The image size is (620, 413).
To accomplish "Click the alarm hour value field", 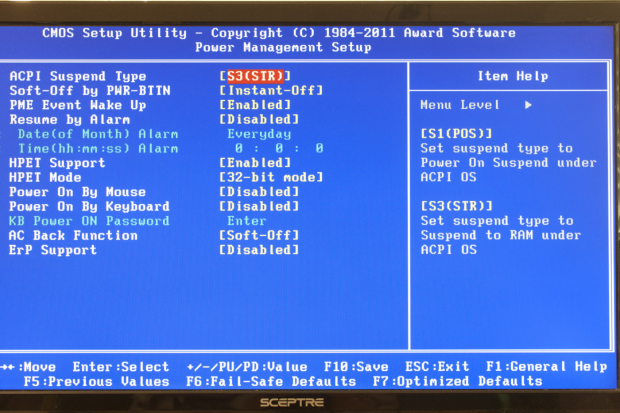I will tap(239, 148).
